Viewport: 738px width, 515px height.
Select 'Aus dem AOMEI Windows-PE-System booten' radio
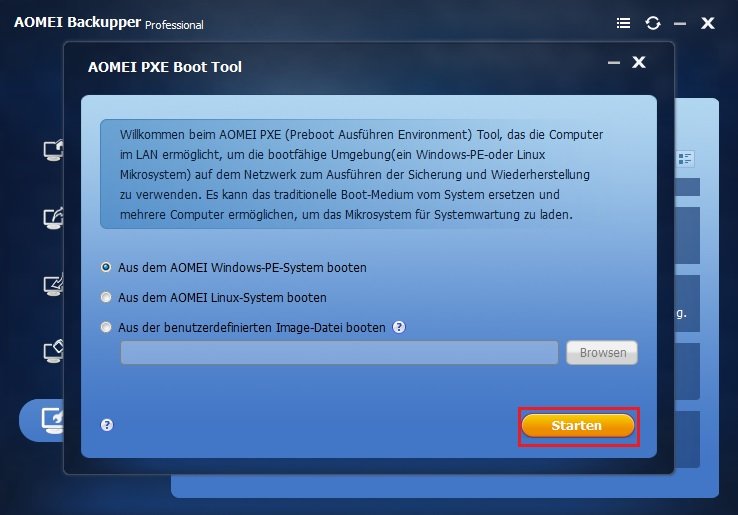coord(106,267)
